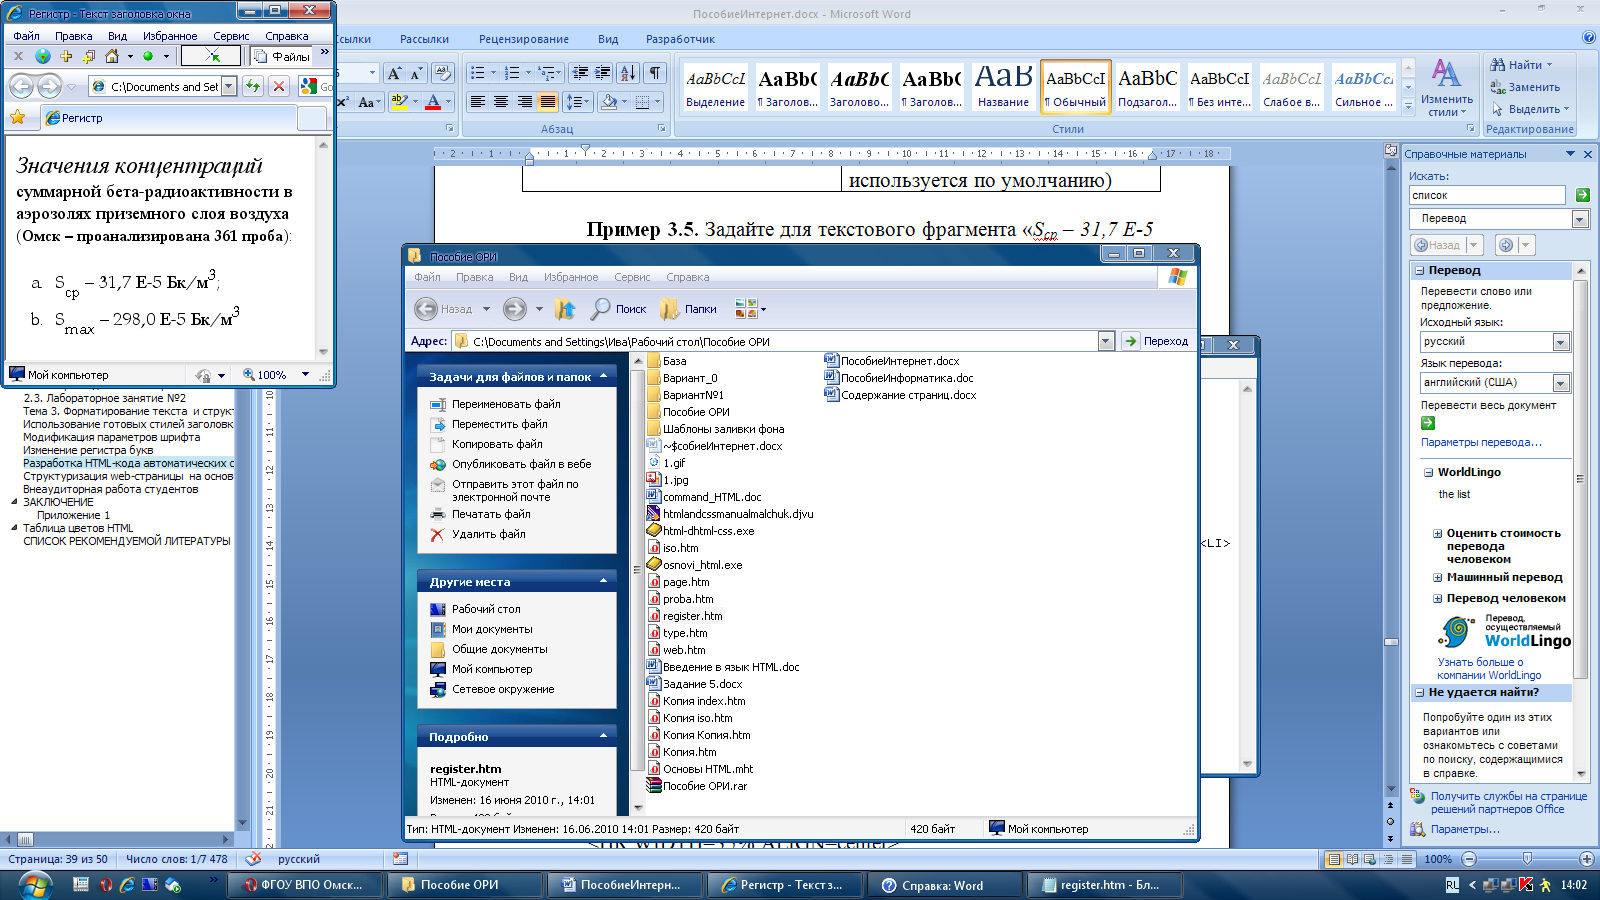Click the Up folder icon in Explorer
This screenshot has width=1600, height=900.
[x=565, y=309]
